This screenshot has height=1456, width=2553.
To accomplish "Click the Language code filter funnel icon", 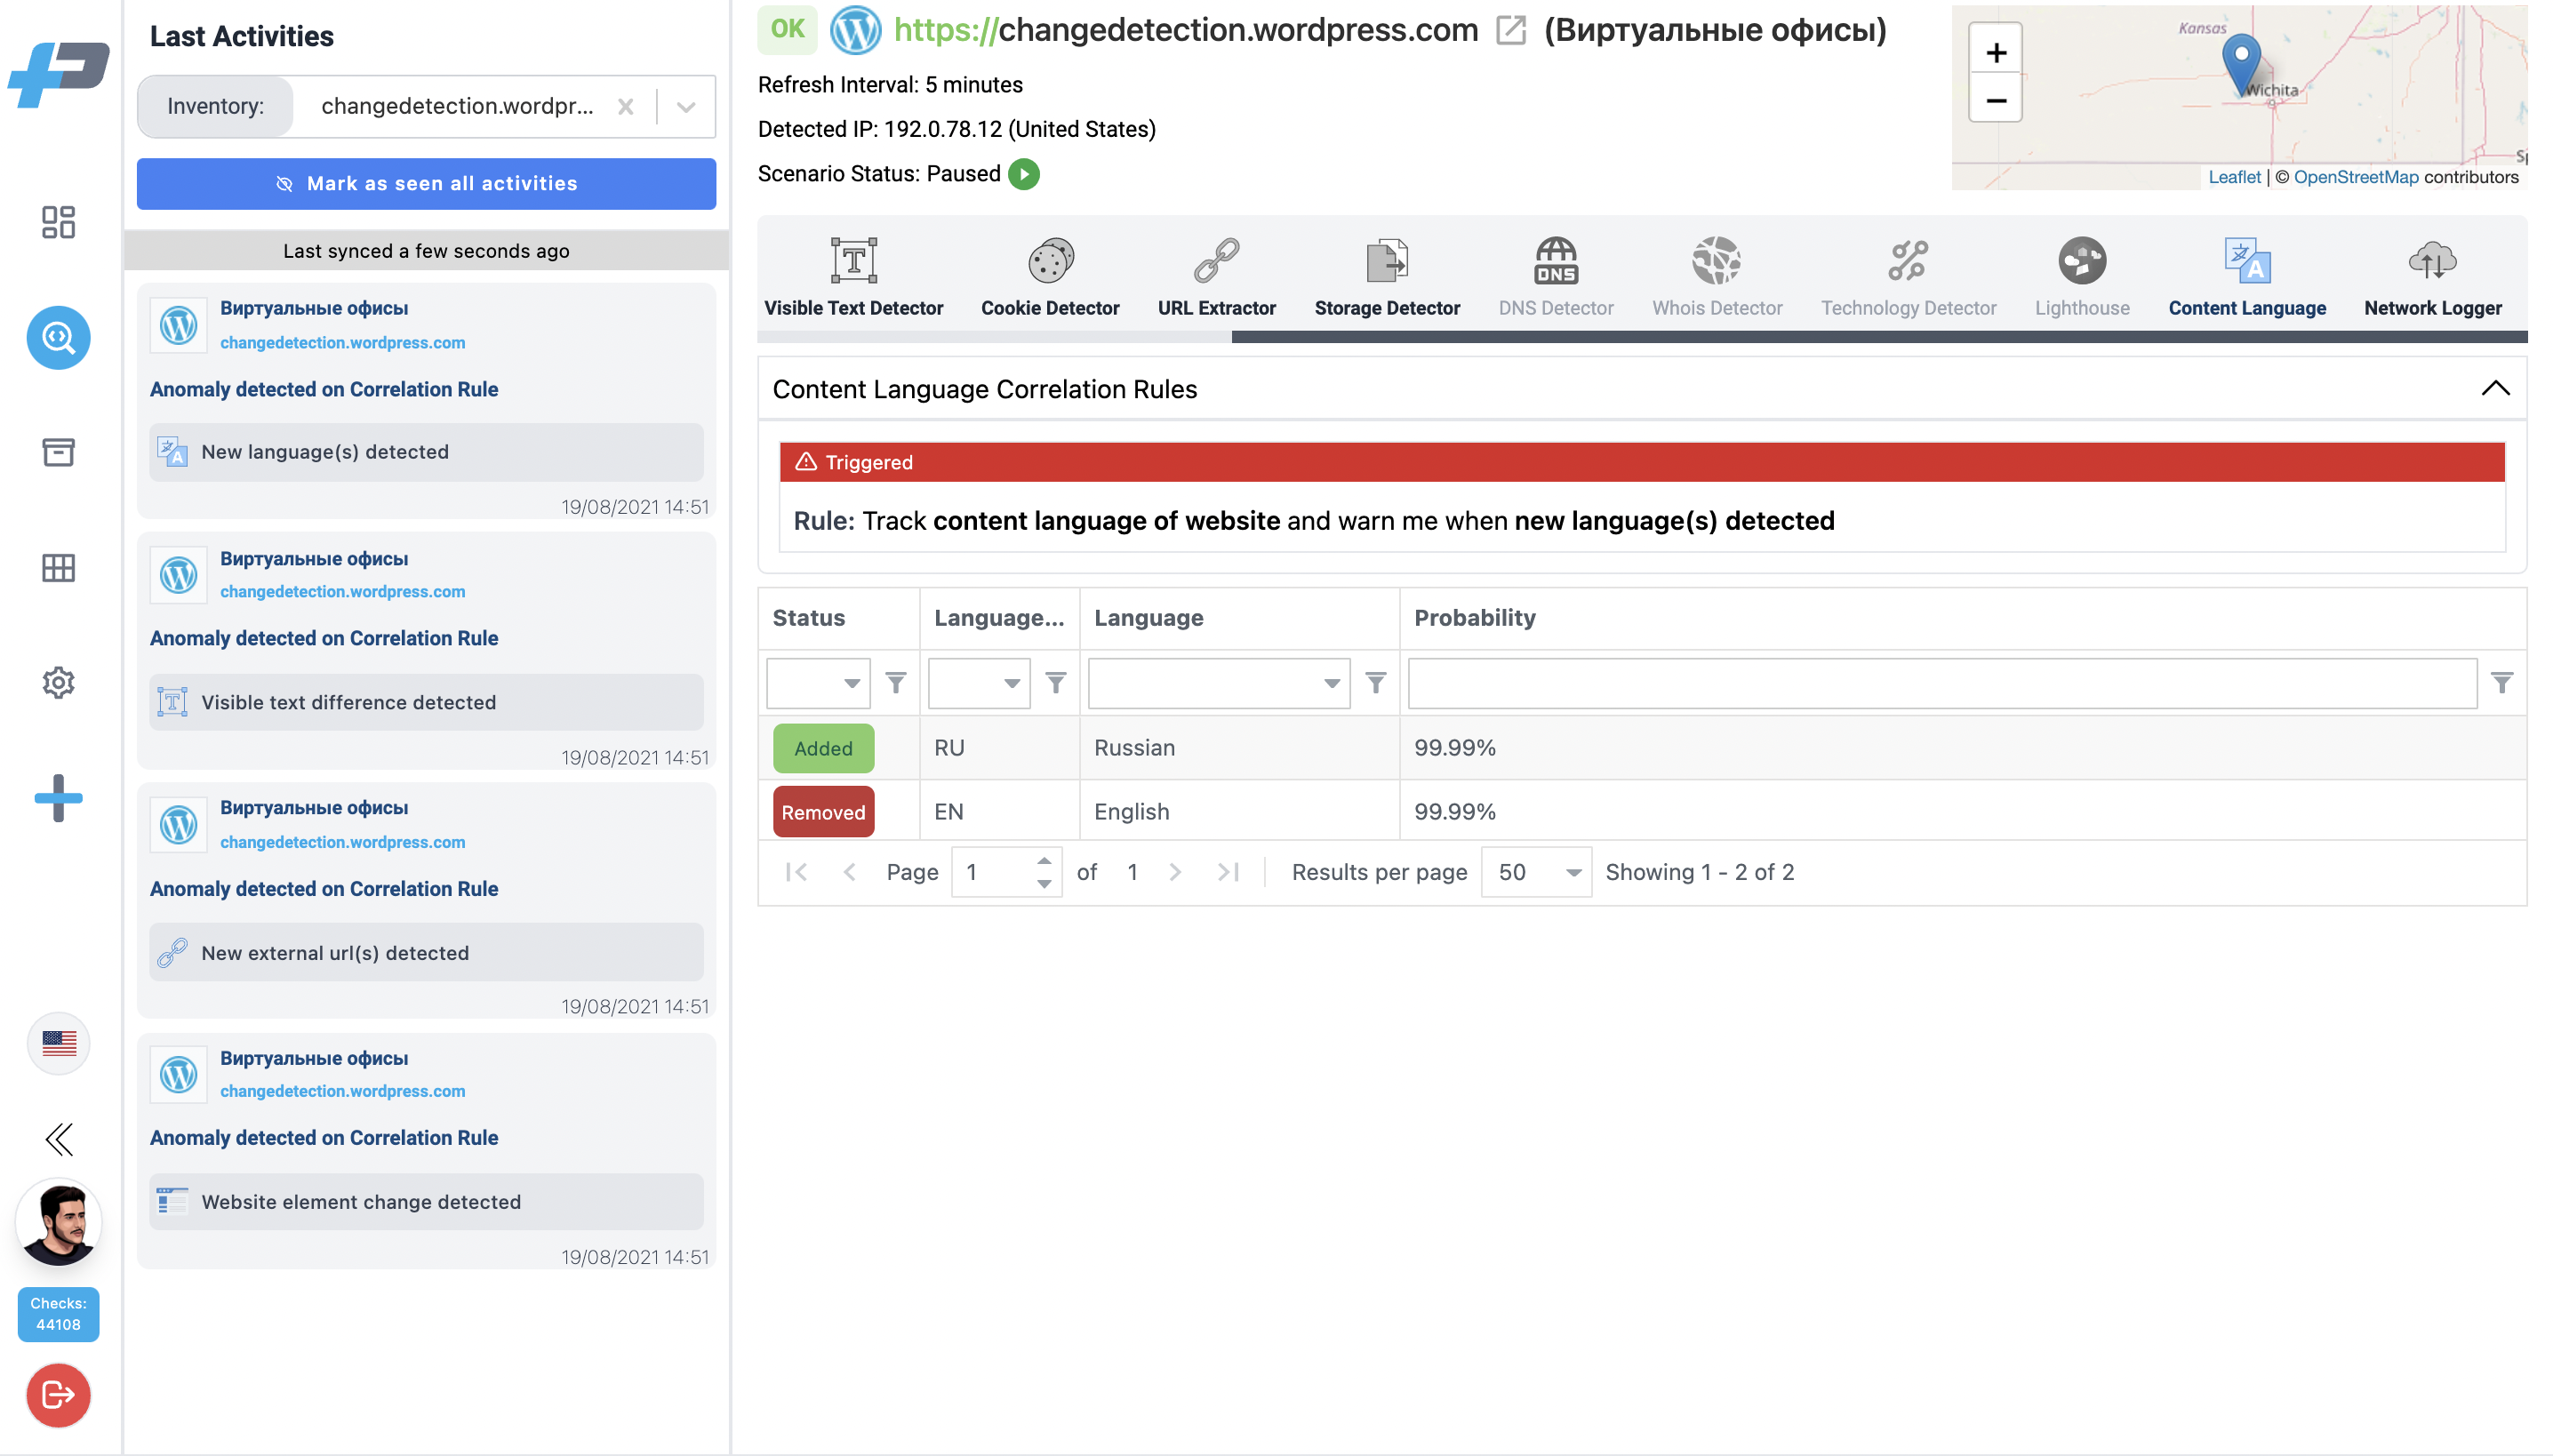I will 1055,683.
